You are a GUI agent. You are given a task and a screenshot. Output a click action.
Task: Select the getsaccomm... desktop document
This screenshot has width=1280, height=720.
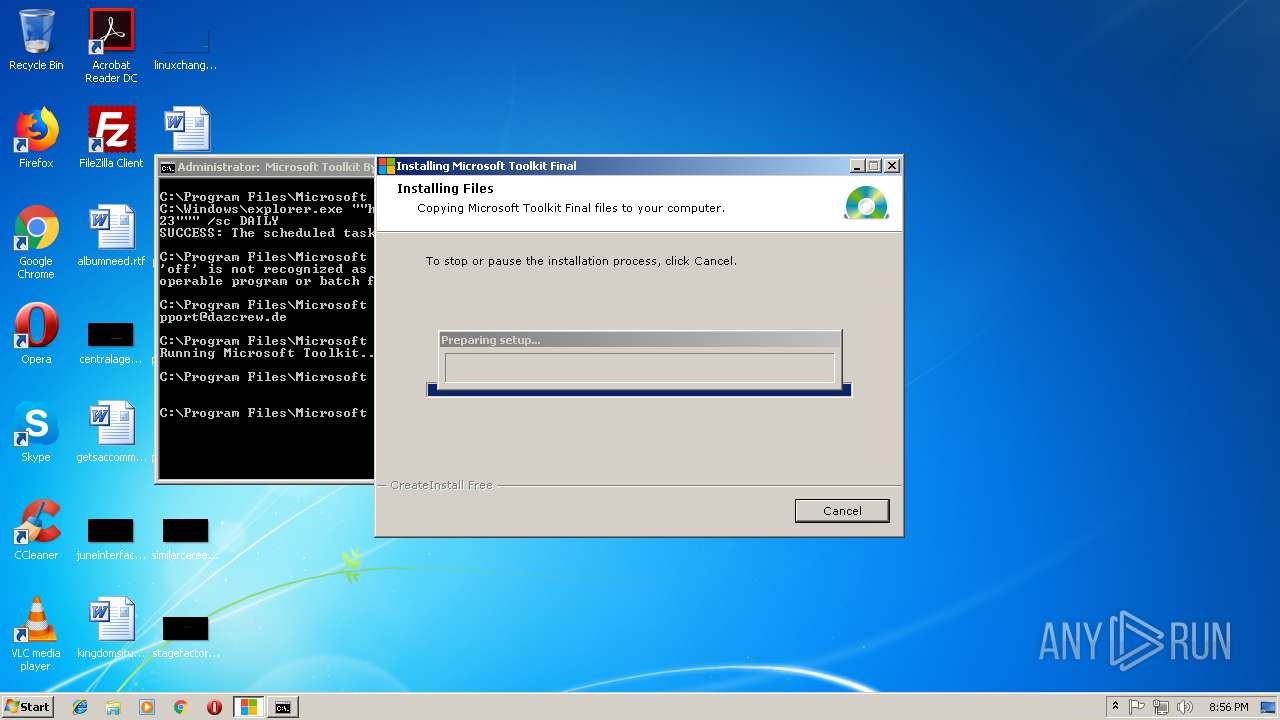(111, 432)
